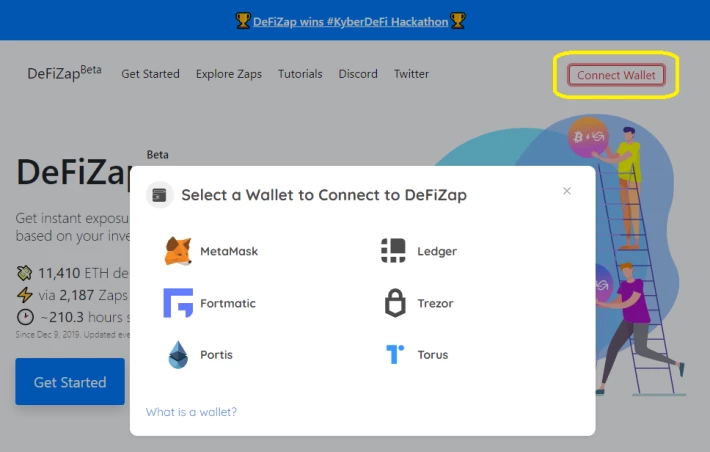The width and height of the screenshot is (710, 452).
Task: Choose Trezor wallet option
Action: click(x=419, y=303)
